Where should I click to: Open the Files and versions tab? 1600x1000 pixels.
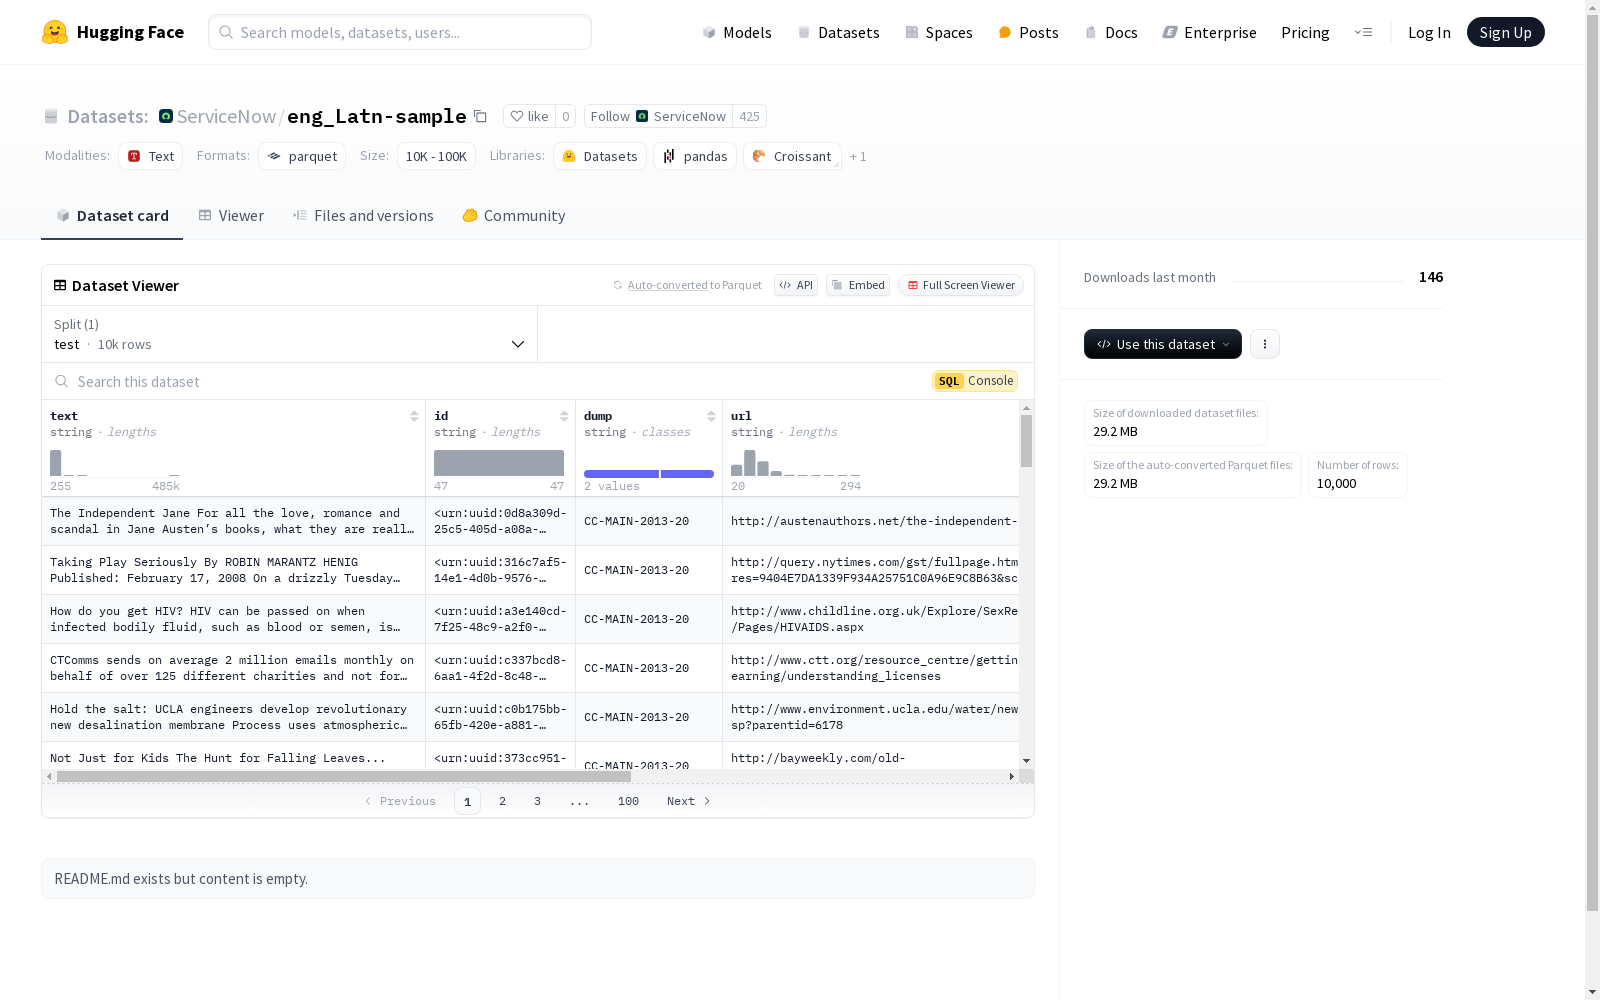(x=363, y=216)
